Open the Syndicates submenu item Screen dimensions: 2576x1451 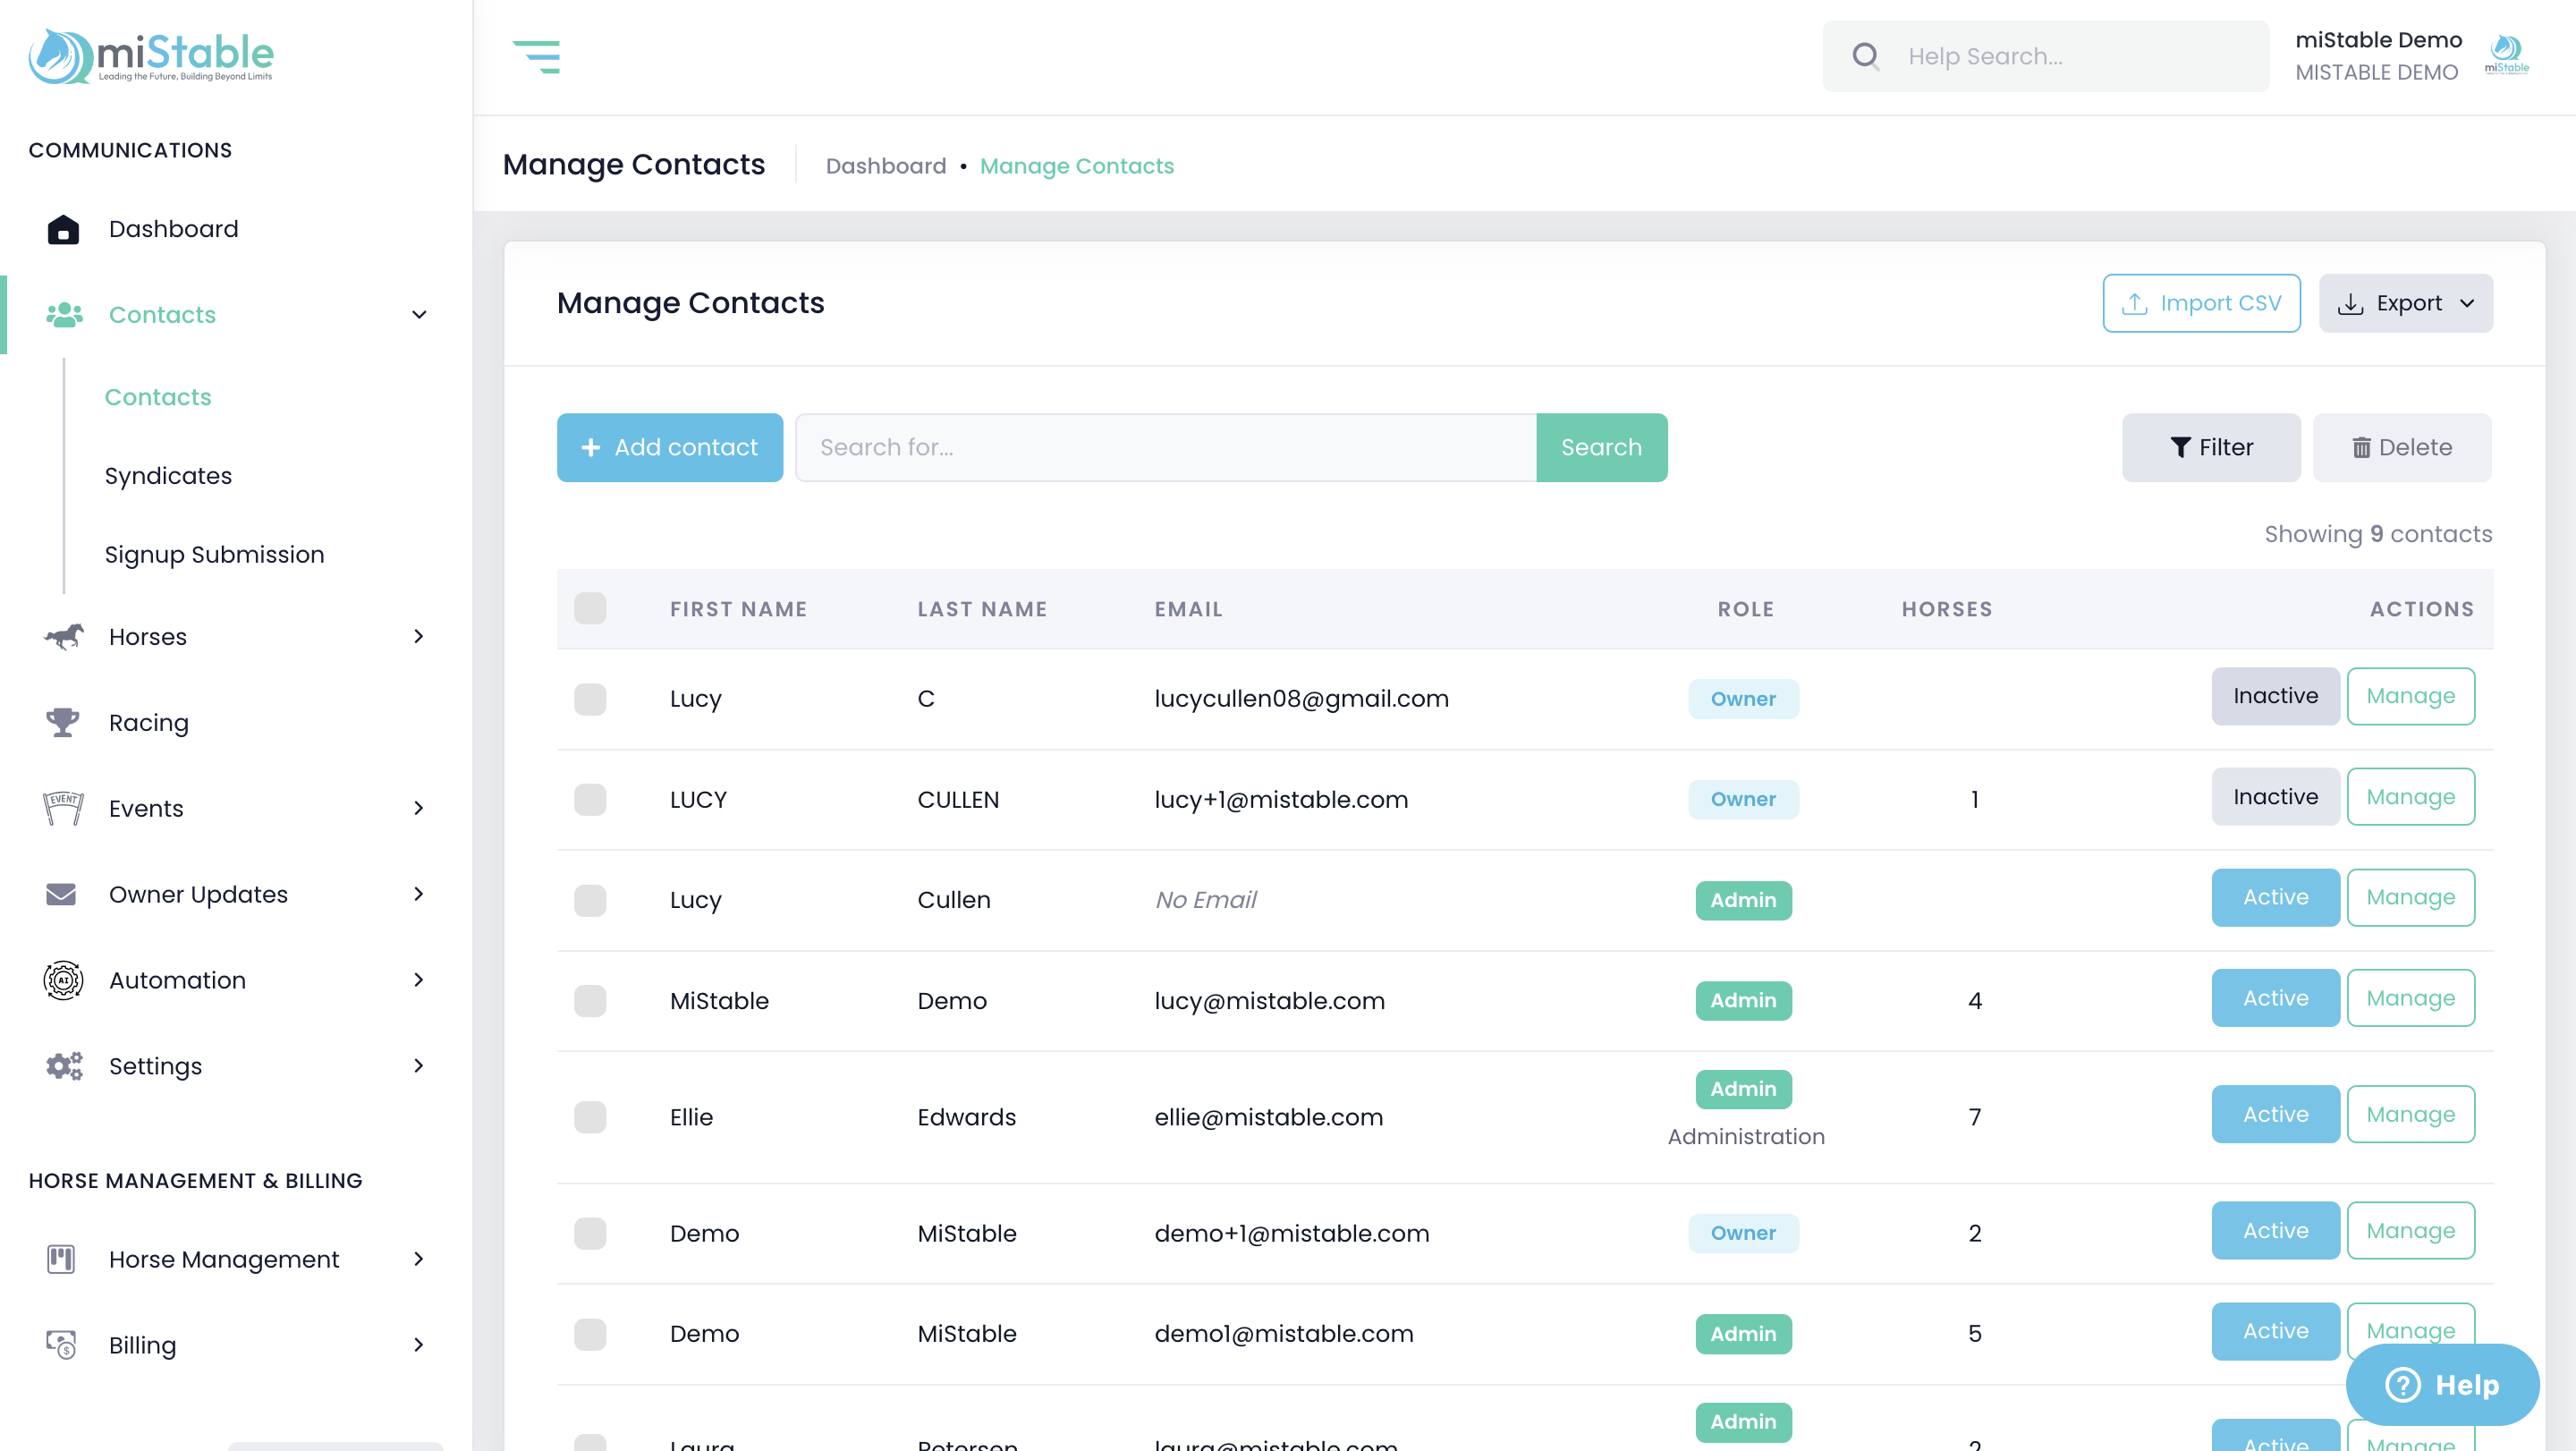tap(168, 476)
